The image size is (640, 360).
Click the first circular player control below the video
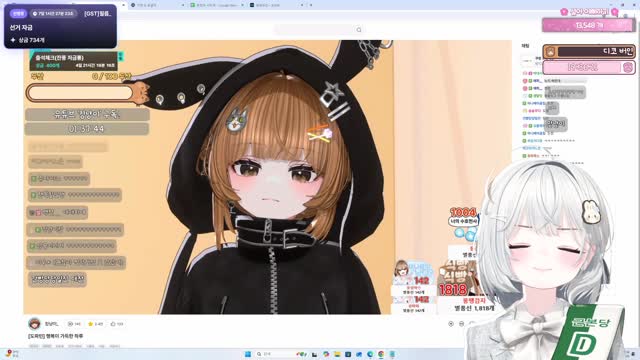(451, 324)
